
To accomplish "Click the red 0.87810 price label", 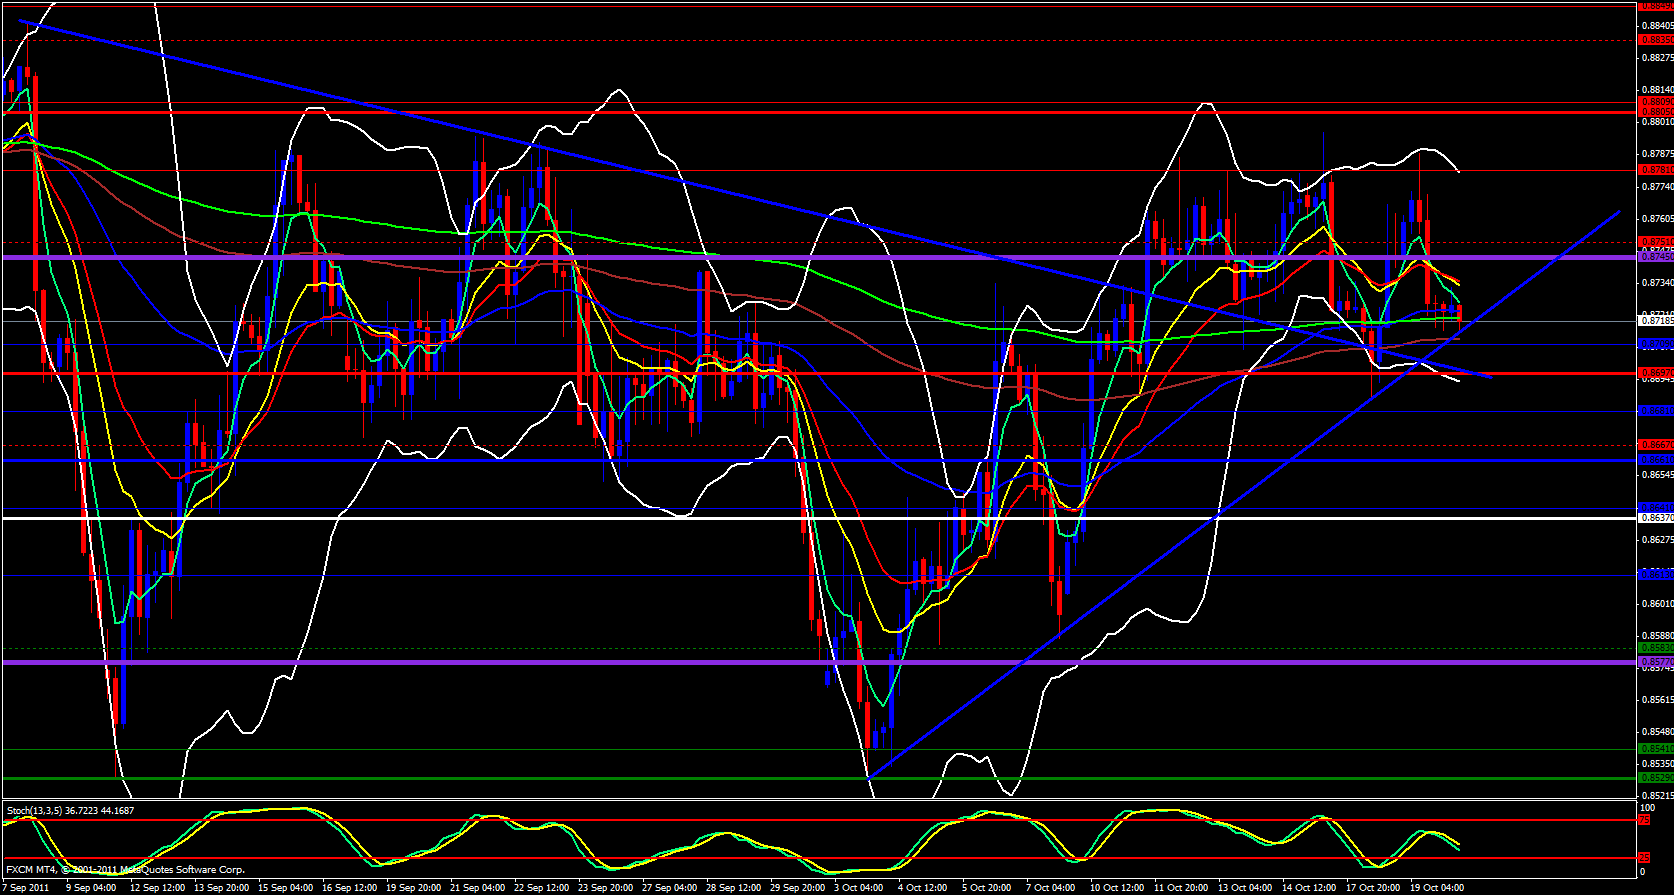I will point(1655,170).
